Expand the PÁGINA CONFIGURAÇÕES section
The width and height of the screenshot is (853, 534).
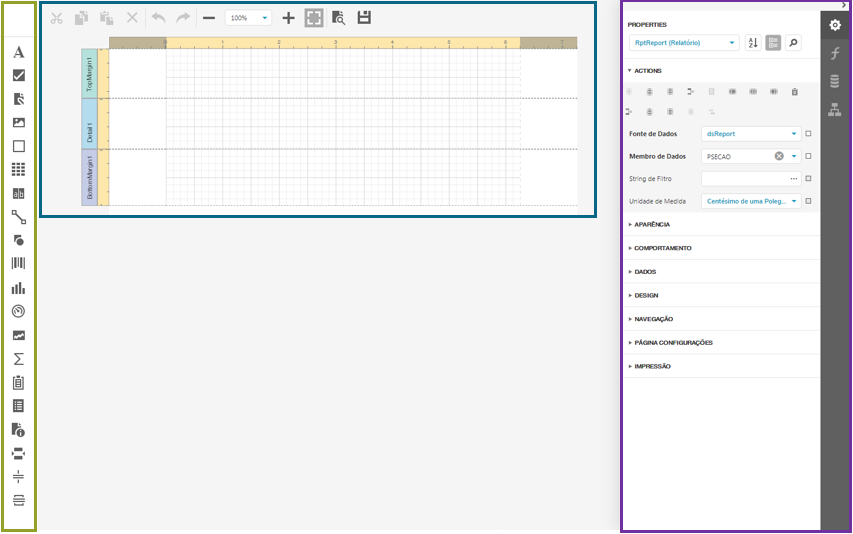(671, 343)
